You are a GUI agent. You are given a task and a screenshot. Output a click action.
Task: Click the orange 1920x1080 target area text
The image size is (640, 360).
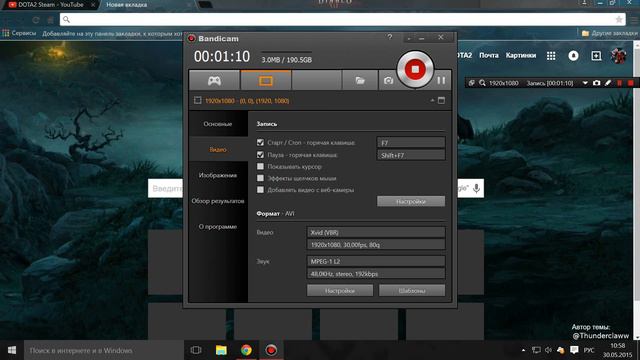[247, 100]
